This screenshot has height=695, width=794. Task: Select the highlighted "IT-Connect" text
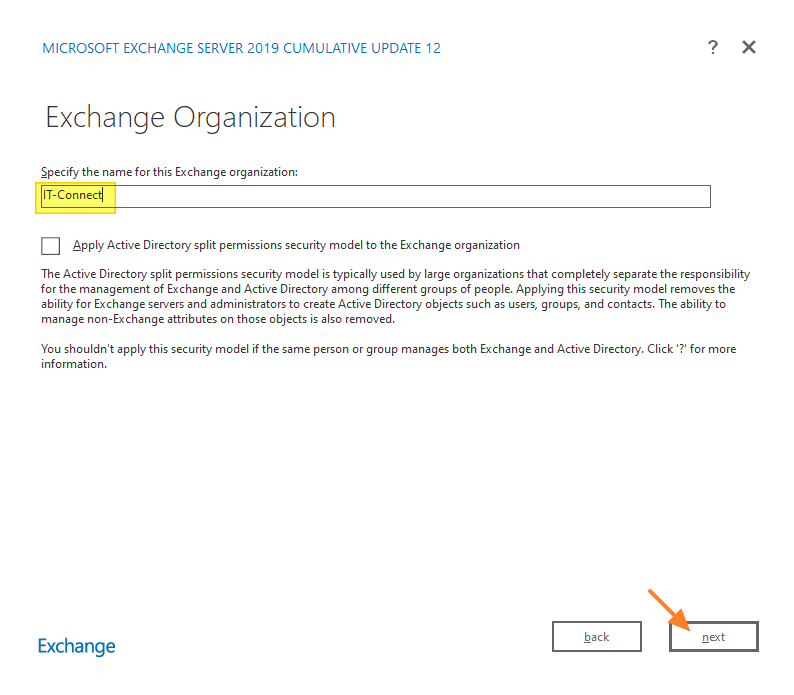pyautogui.click(x=72, y=196)
